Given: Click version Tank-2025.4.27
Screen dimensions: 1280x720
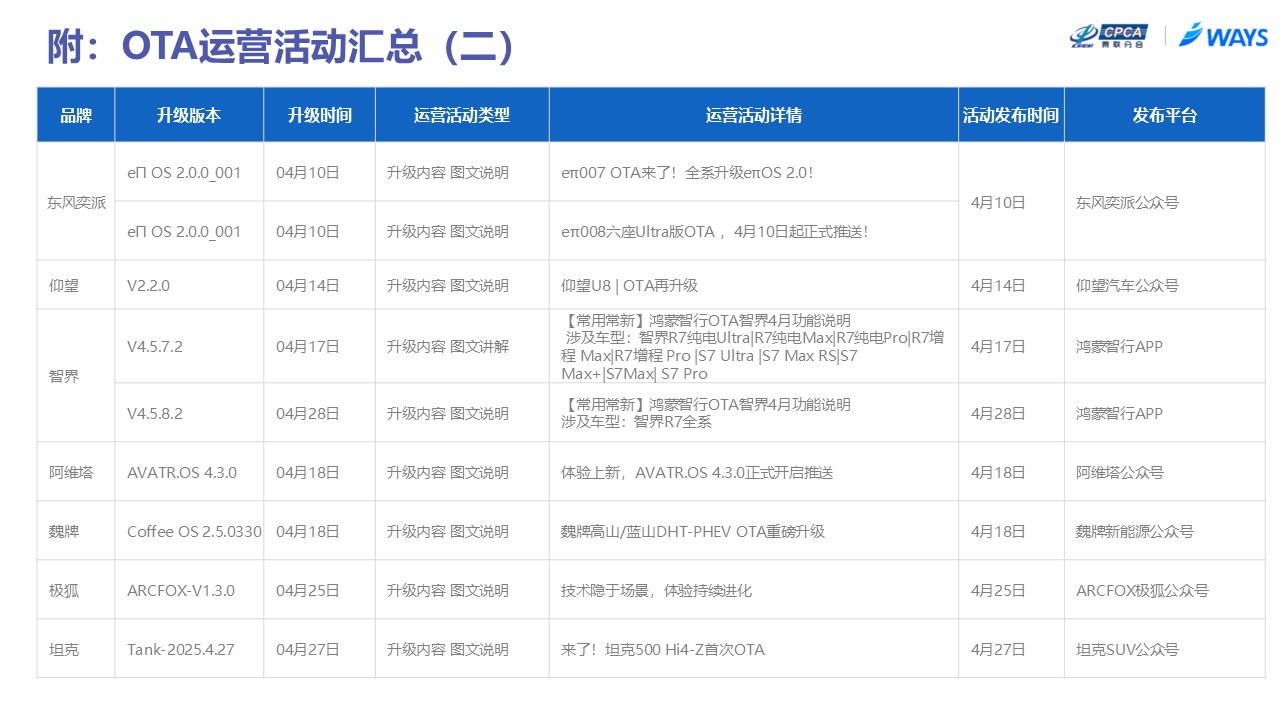Looking at the screenshot, I should [181, 649].
